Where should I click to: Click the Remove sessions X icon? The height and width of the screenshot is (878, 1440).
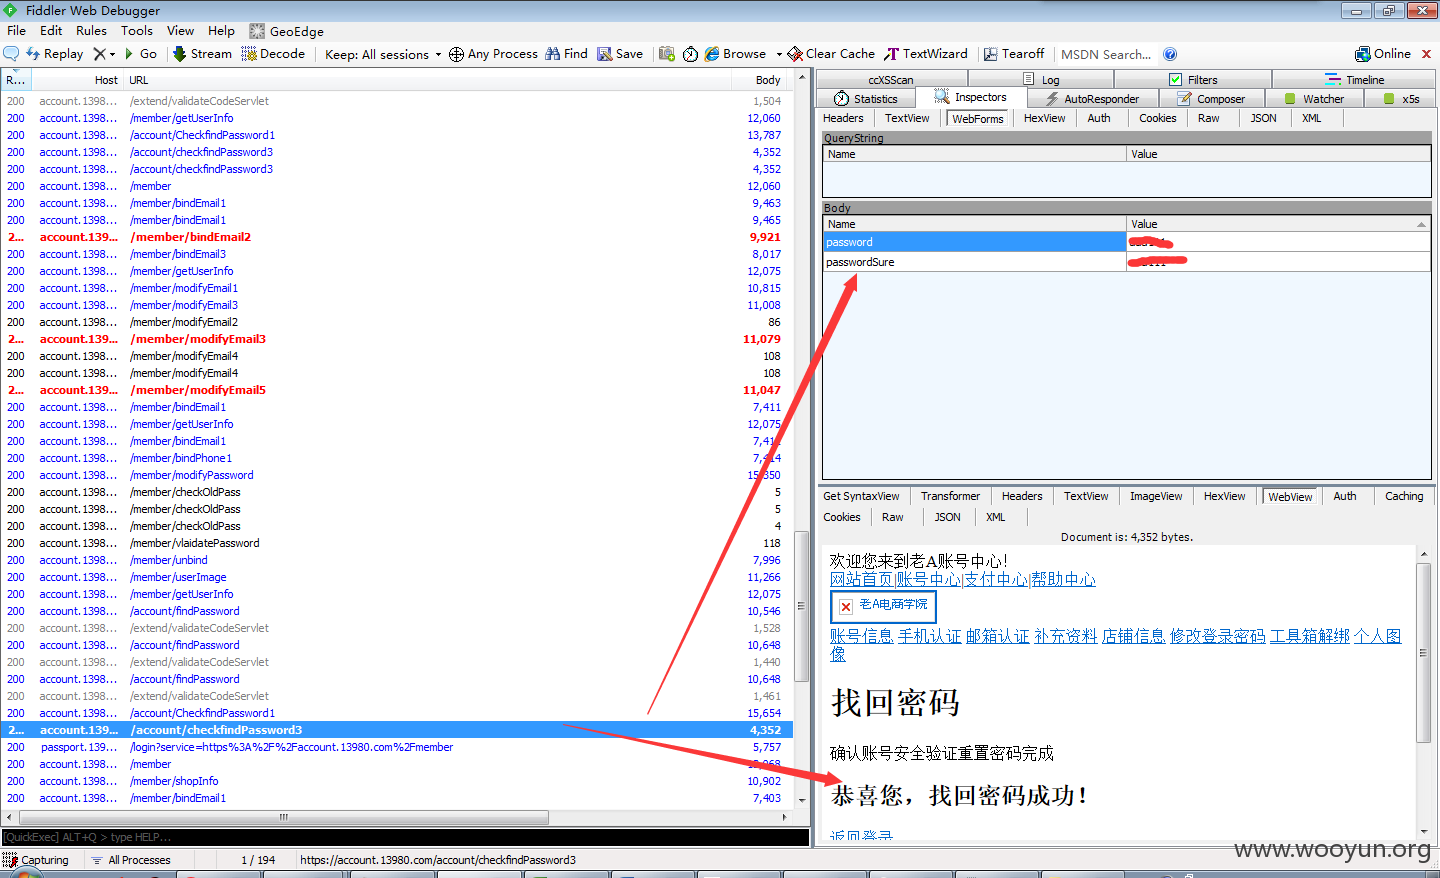tap(99, 54)
